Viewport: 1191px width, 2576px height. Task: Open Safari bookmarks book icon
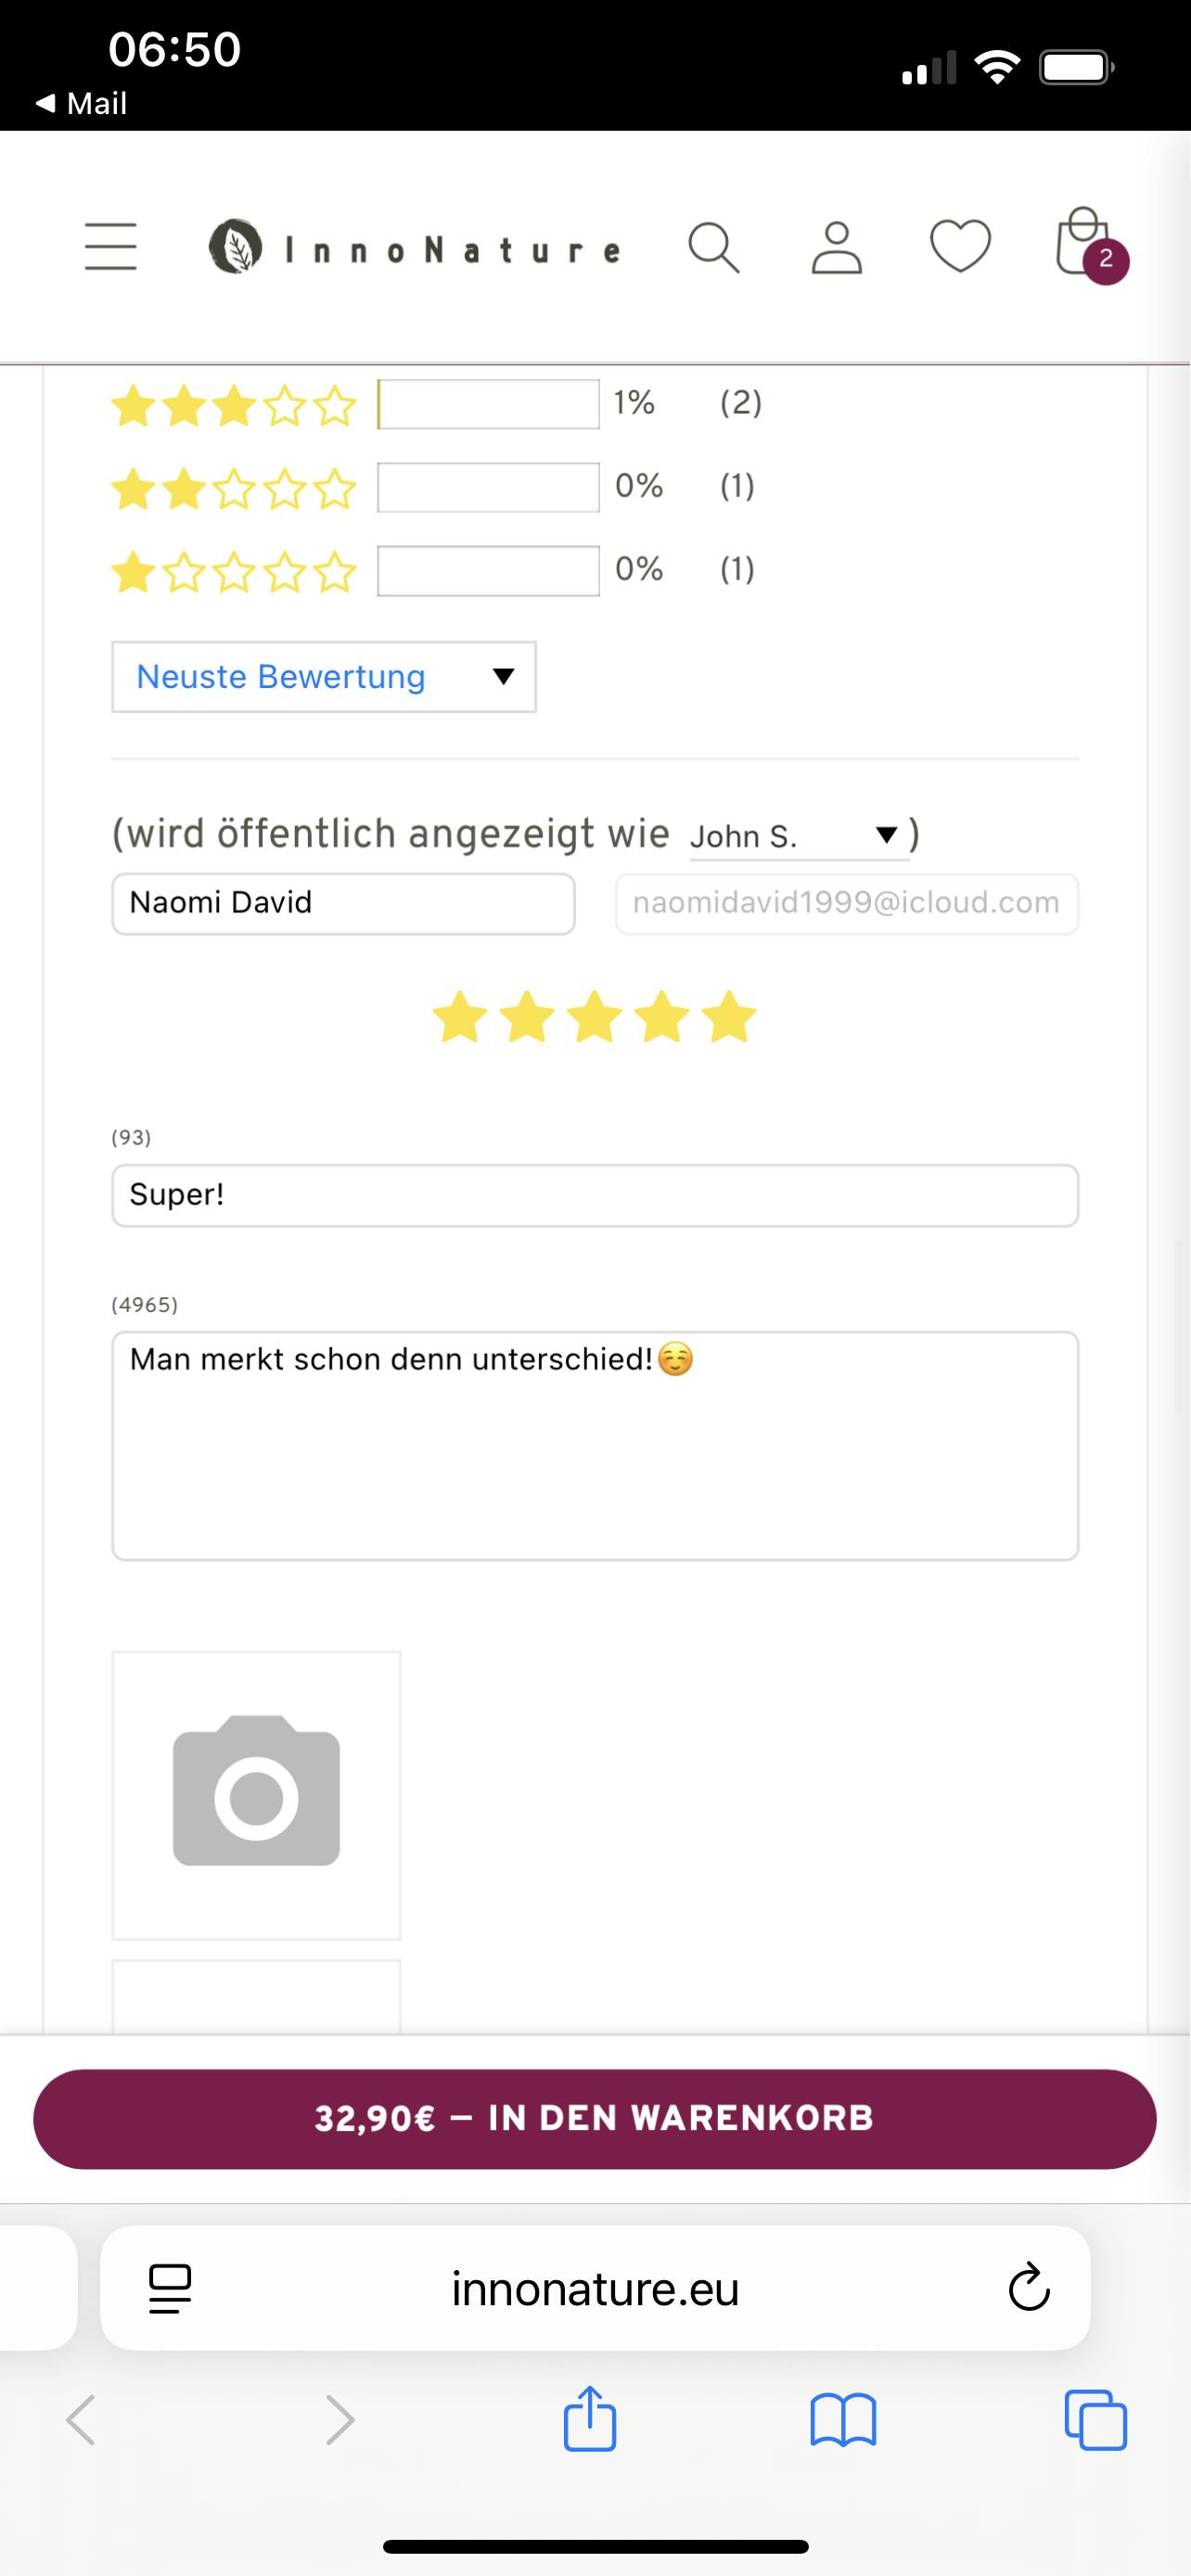[x=843, y=2420]
